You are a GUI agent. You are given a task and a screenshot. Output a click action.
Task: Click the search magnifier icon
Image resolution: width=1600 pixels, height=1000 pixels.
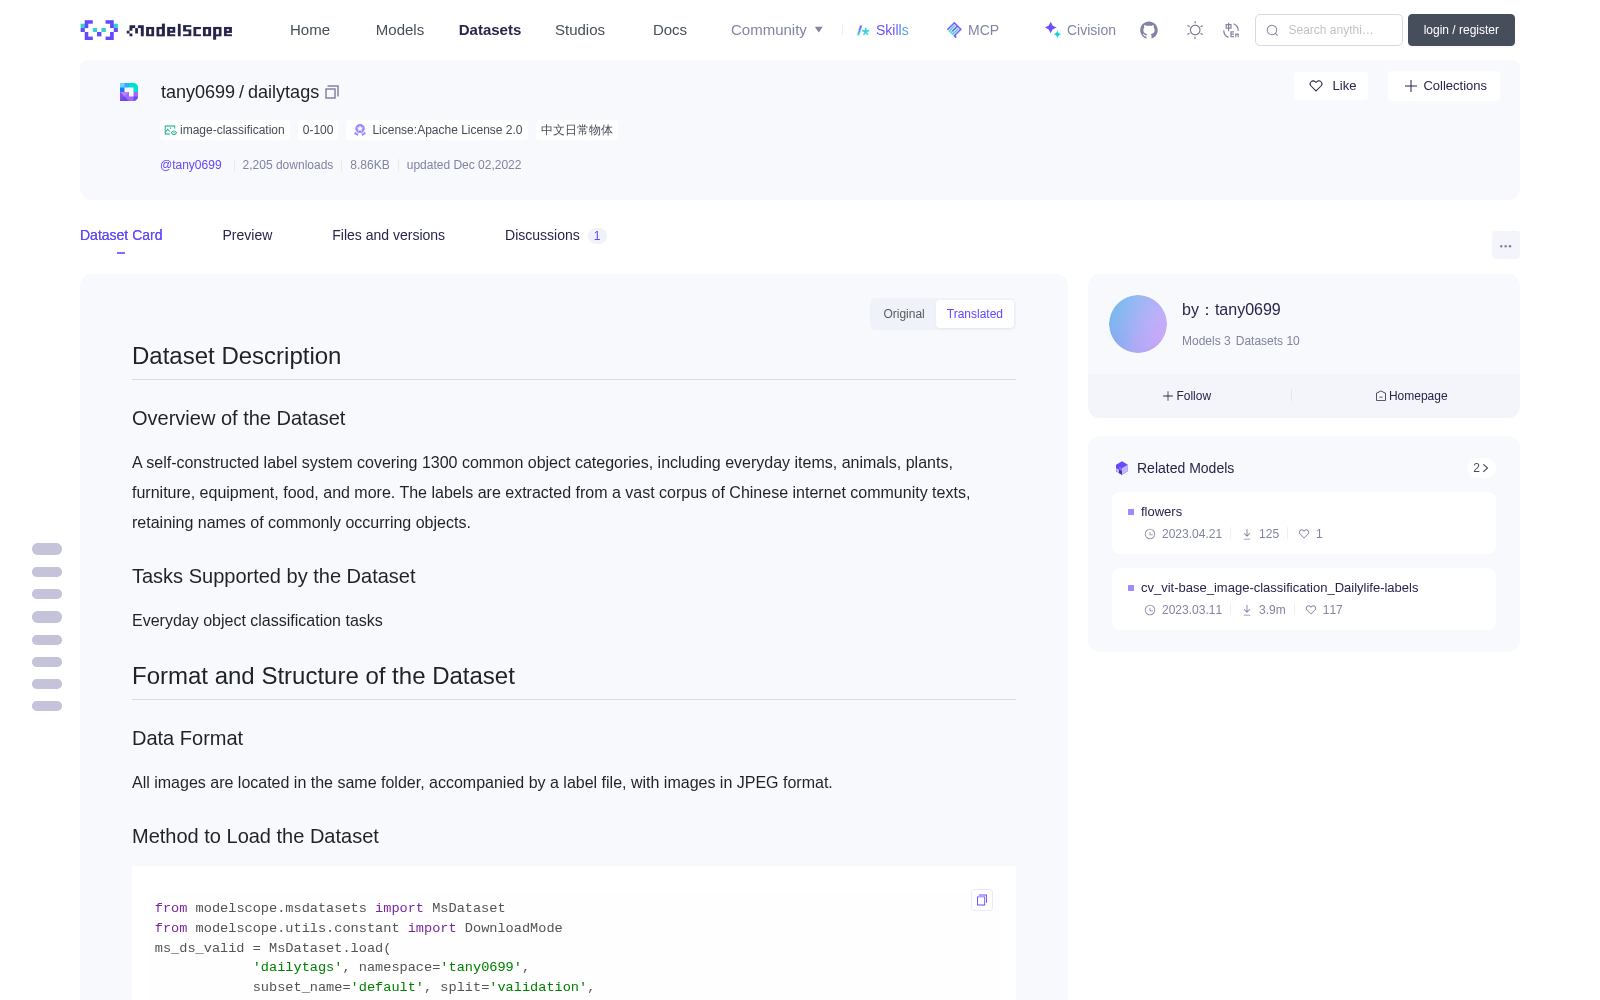click(1272, 30)
